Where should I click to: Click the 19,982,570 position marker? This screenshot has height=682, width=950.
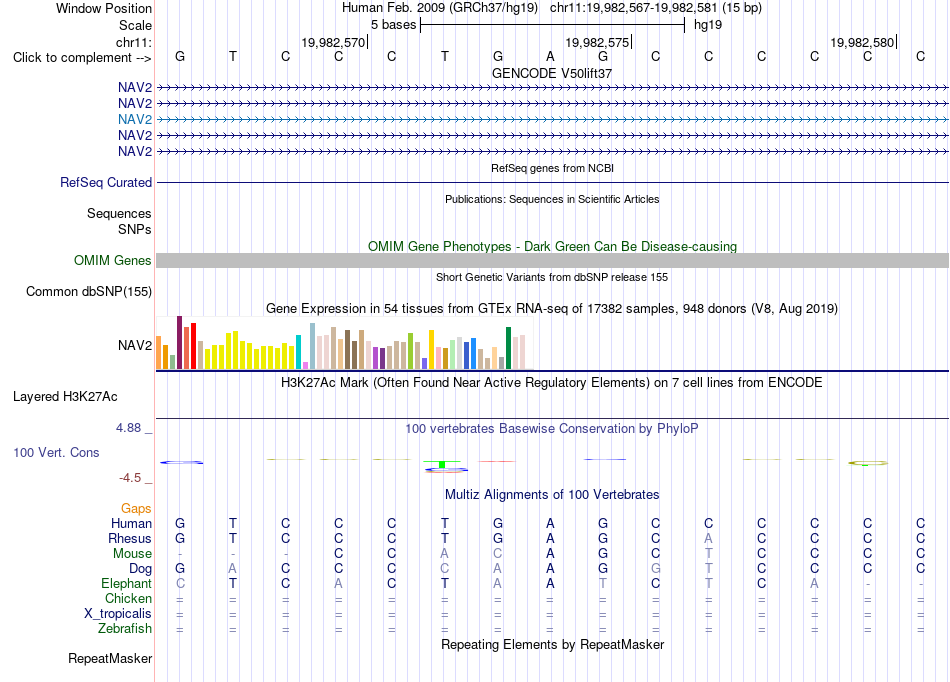(x=333, y=42)
